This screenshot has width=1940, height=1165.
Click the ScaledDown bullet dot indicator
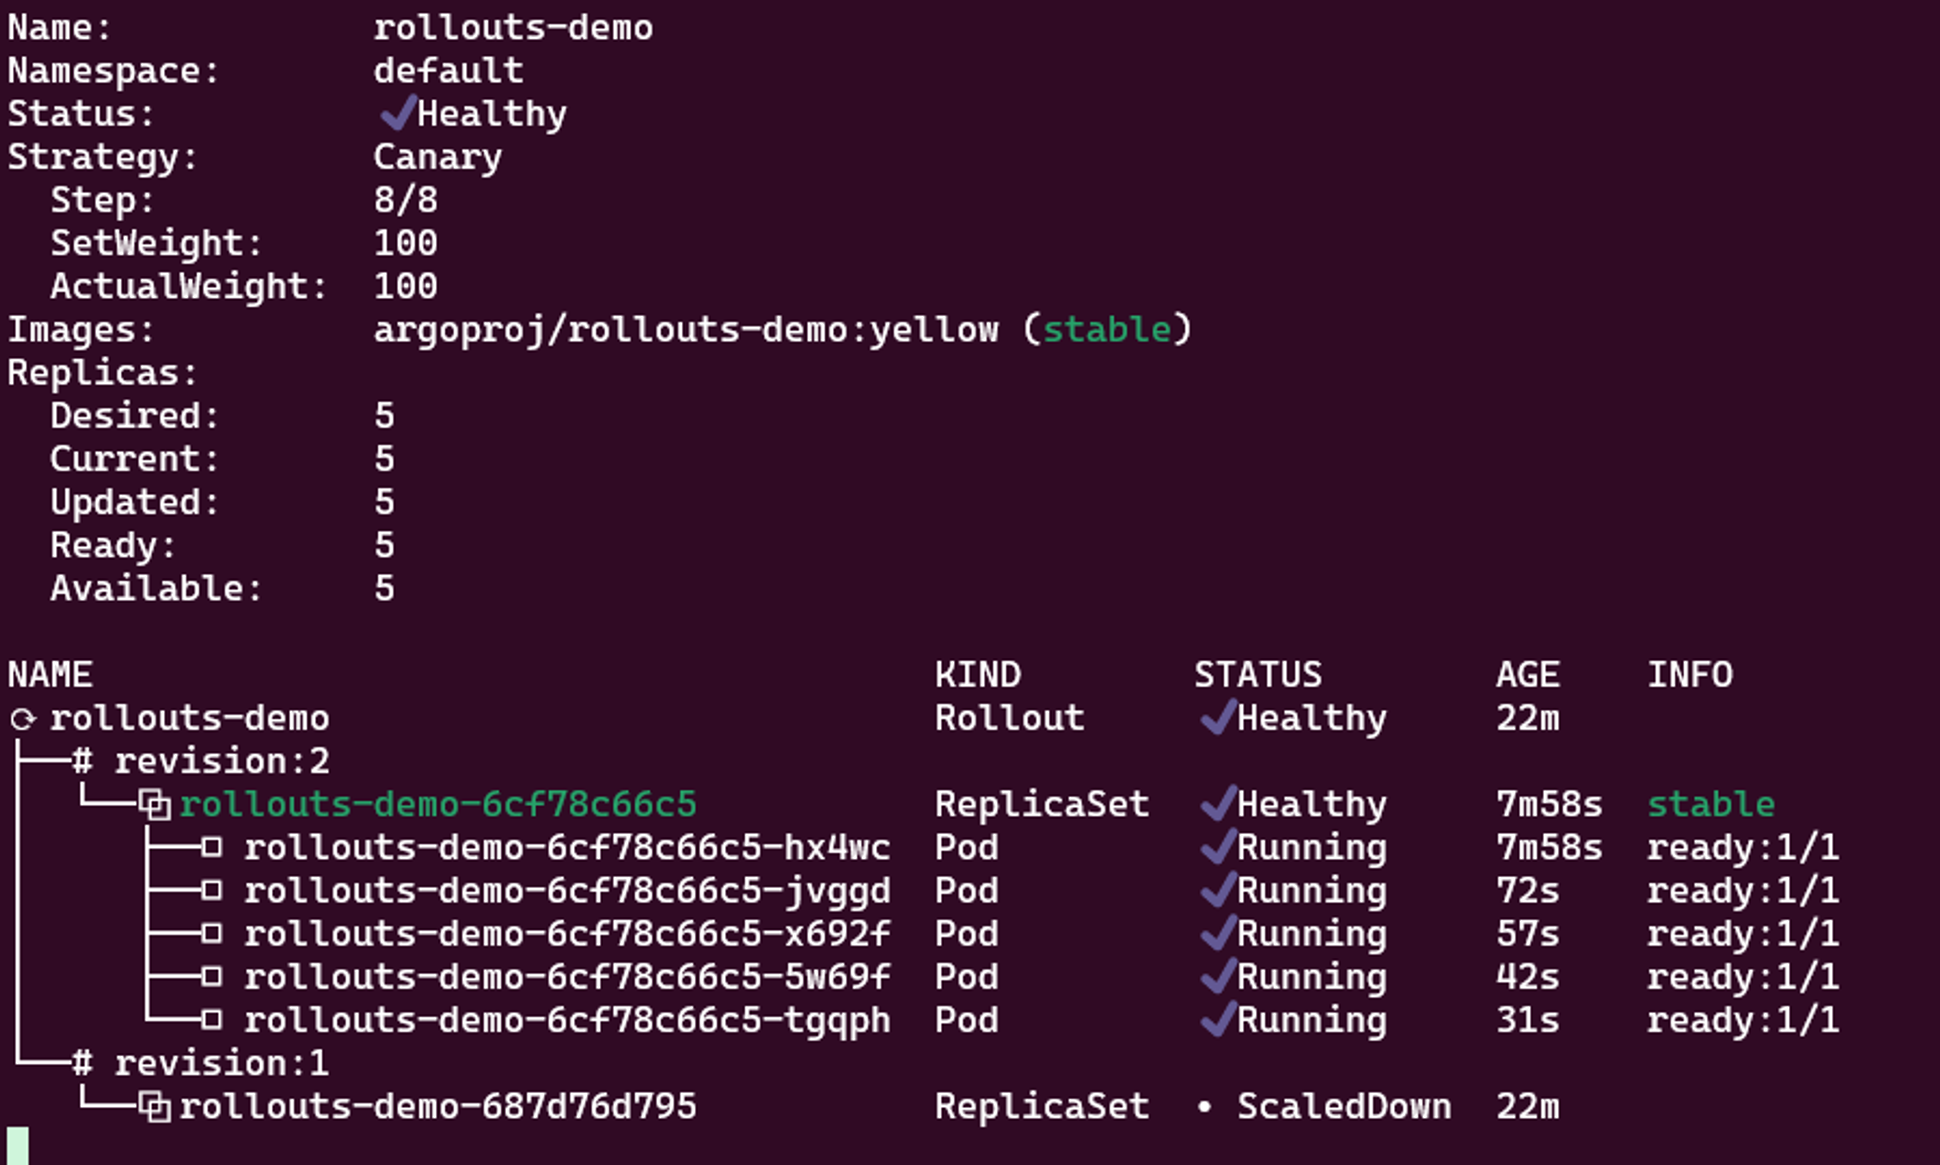click(x=1205, y=1107)
